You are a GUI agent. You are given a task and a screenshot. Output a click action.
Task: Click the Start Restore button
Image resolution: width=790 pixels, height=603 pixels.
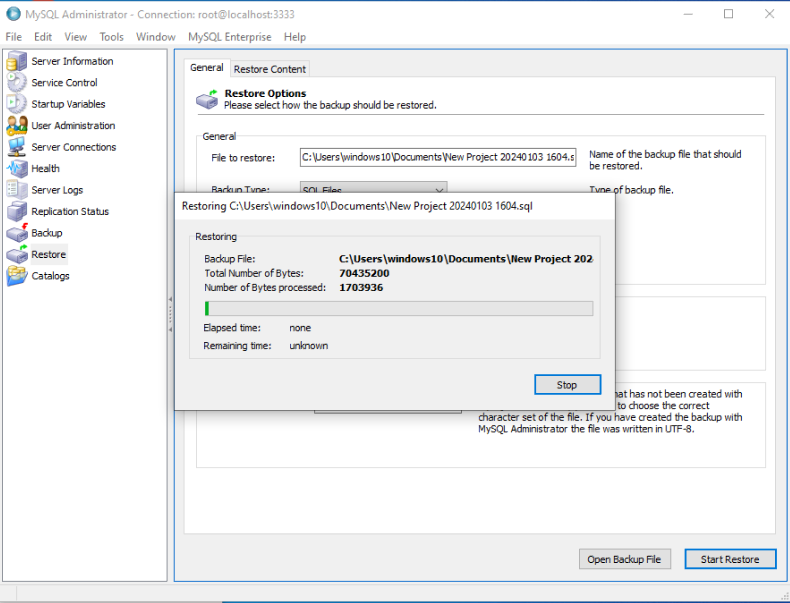click(x=730, y=559)
